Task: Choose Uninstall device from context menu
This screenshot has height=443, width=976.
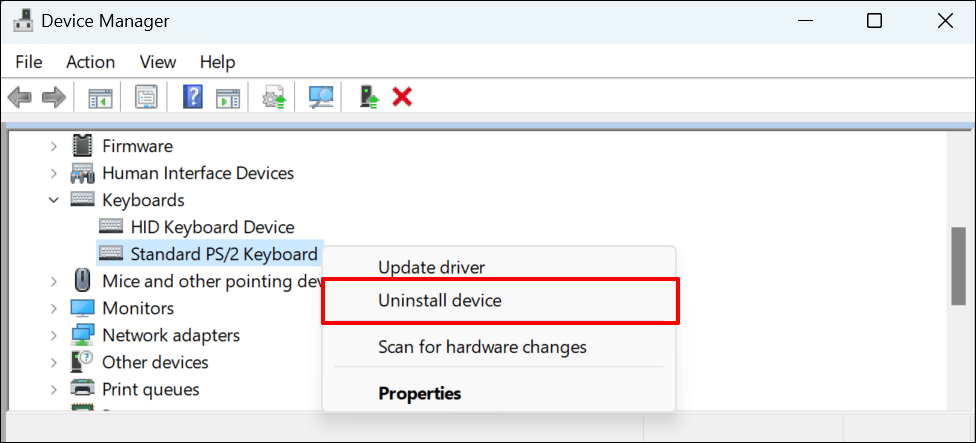Action: pos(440,301)
